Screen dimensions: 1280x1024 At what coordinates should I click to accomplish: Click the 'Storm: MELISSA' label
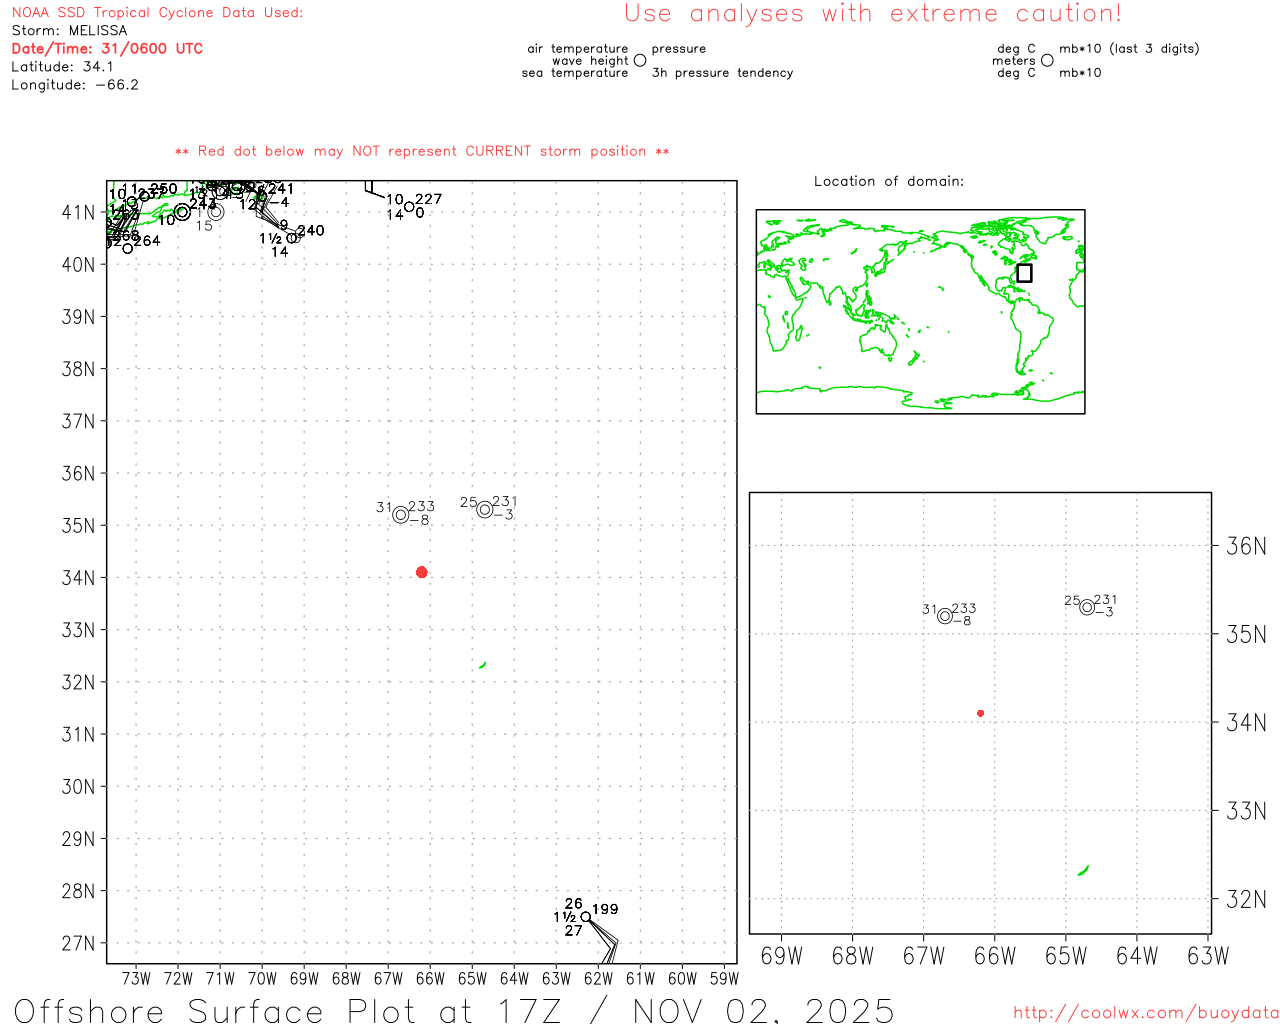pos(69,31)
